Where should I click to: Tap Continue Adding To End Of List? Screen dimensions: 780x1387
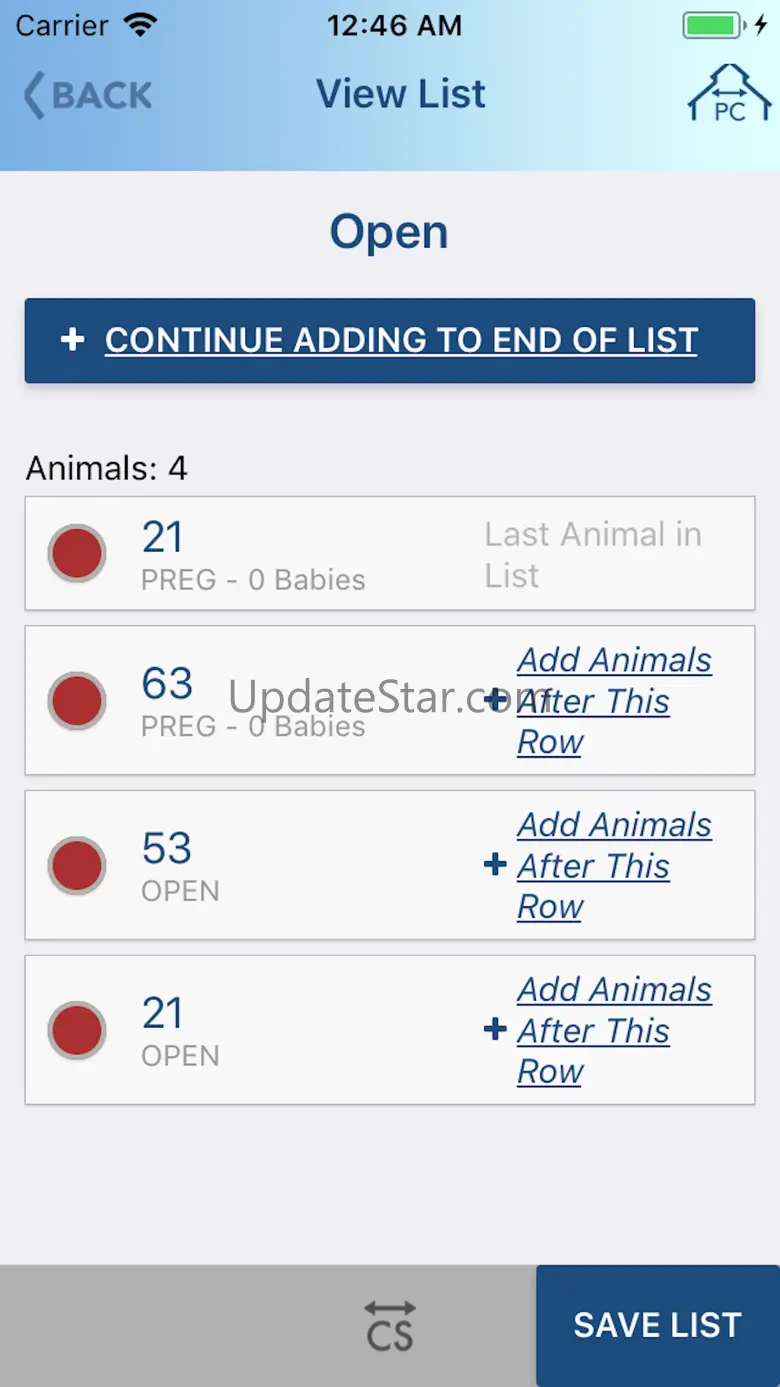pos(400,340)
